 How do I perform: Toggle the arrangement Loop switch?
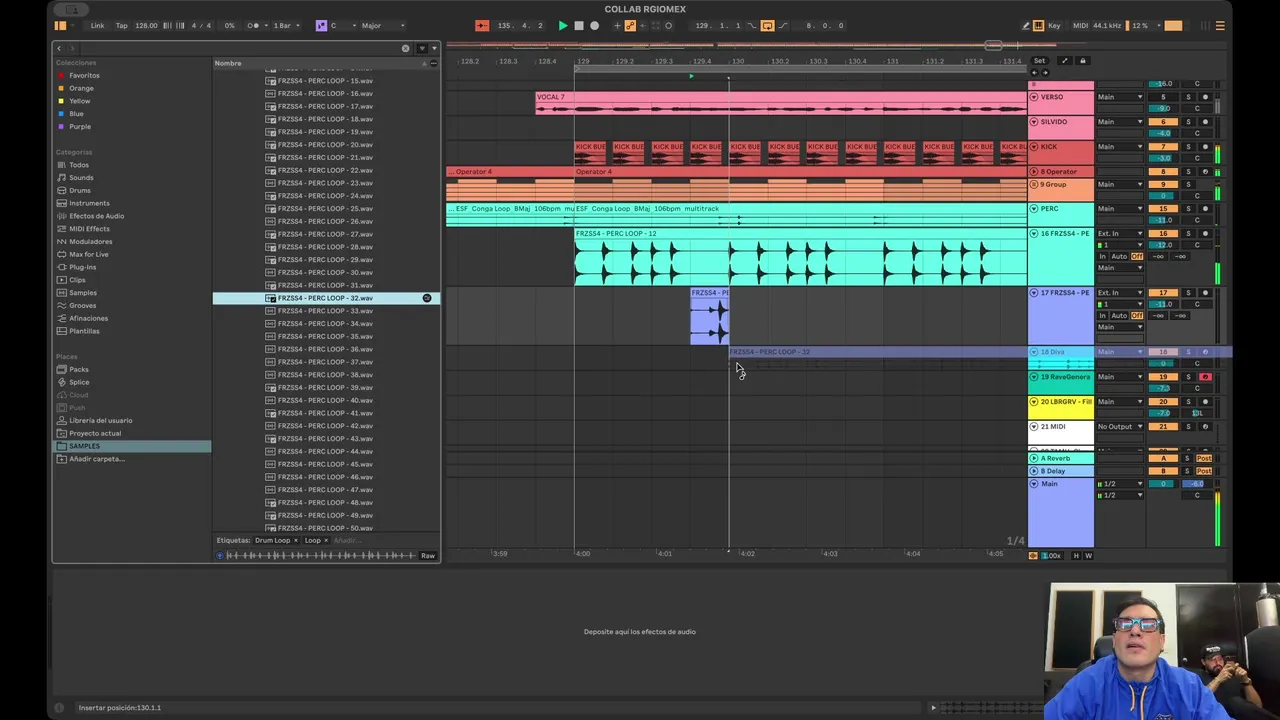click(x=767, y=26)
